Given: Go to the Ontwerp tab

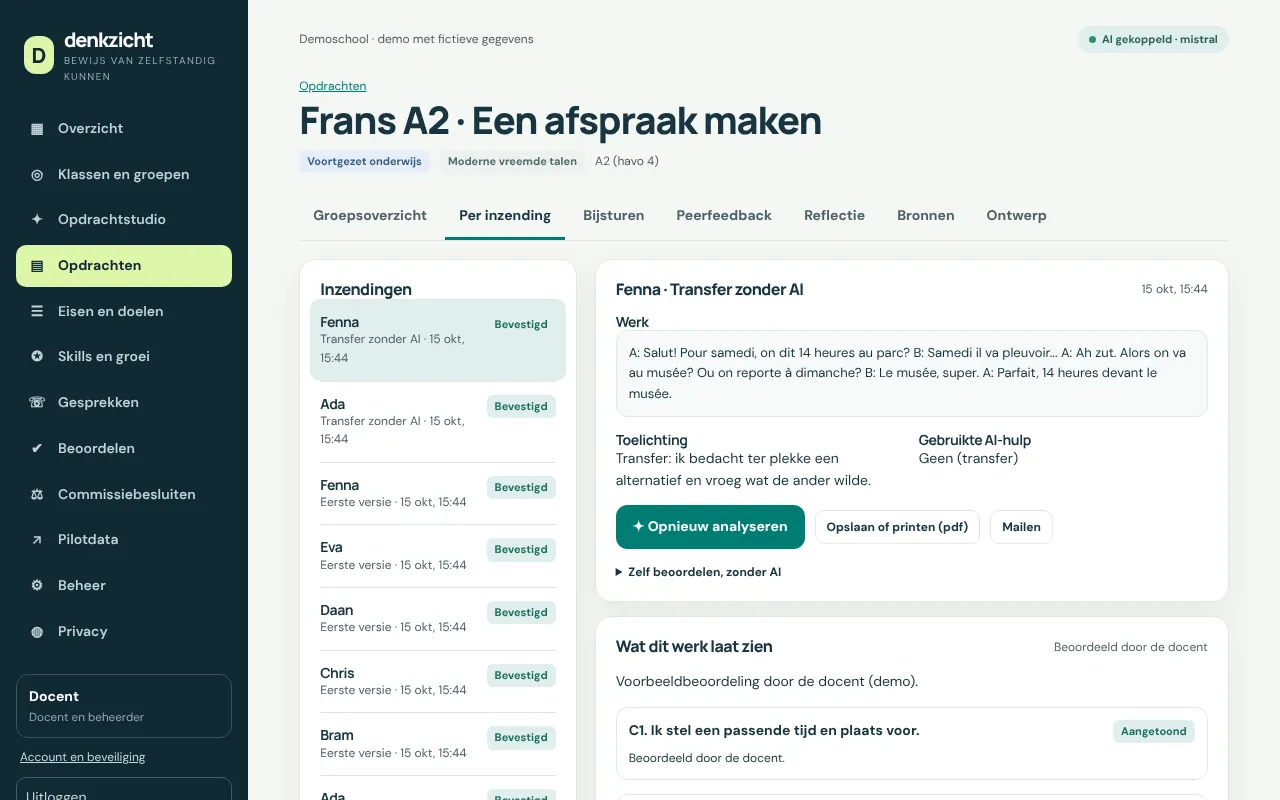Looking at the screenshot, I should click(x=1016, y=215).
